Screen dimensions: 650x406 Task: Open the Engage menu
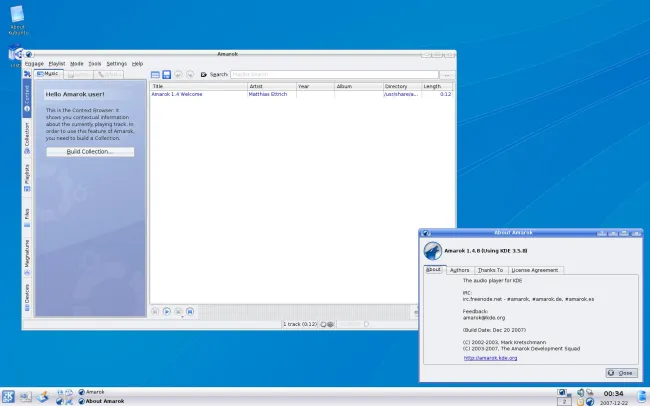pyautogui.click(x=34, y=64)
